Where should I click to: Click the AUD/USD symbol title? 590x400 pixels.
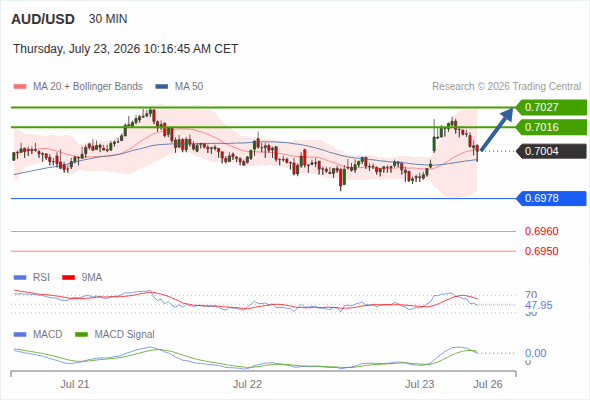(43, 19)
